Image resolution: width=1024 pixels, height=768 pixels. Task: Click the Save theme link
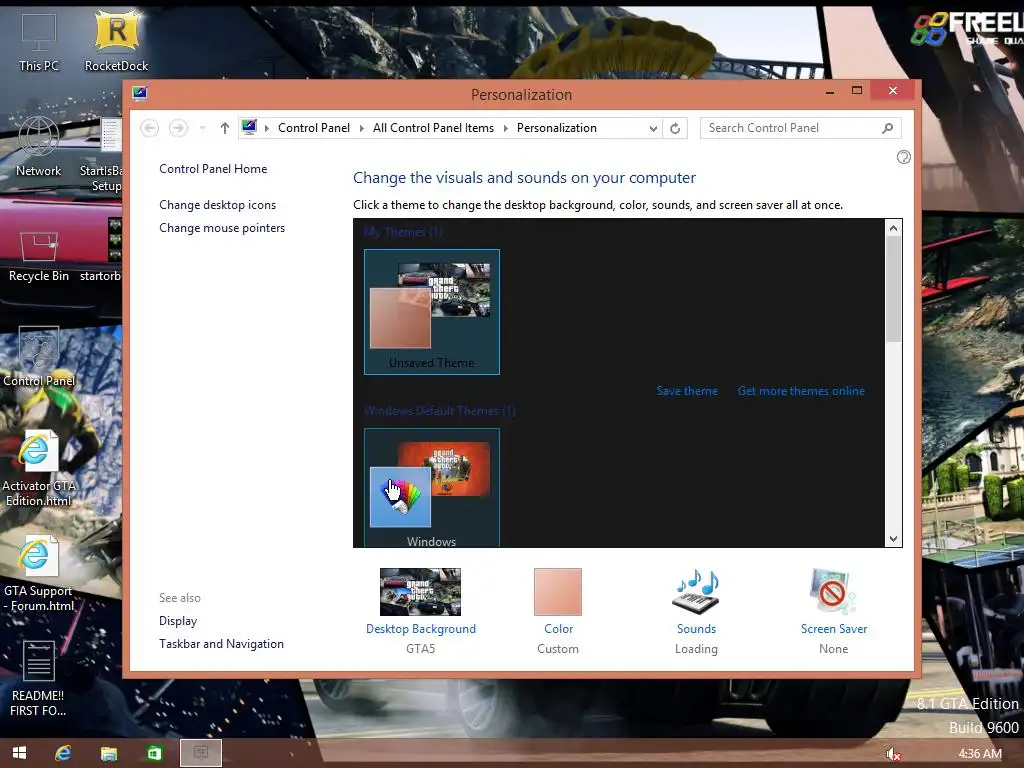pyautogui.click(x=687, y=391)
